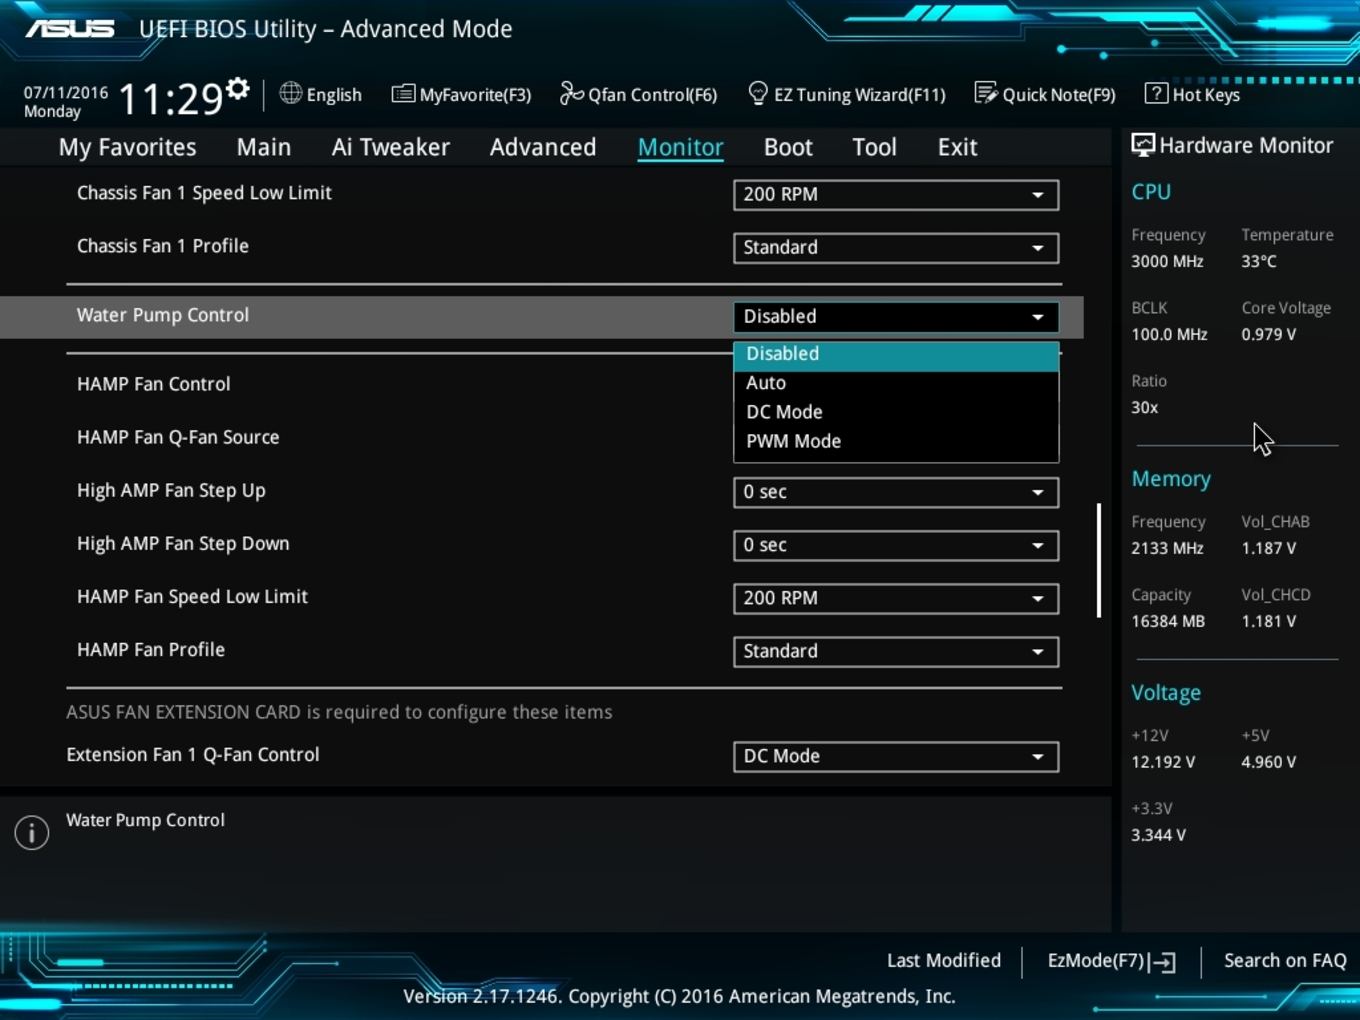The height and width of the screenshot is (1020, 1360).
Task: Select the Extension Fan 1 Q-Fan Control label
Action: point(193,755)
